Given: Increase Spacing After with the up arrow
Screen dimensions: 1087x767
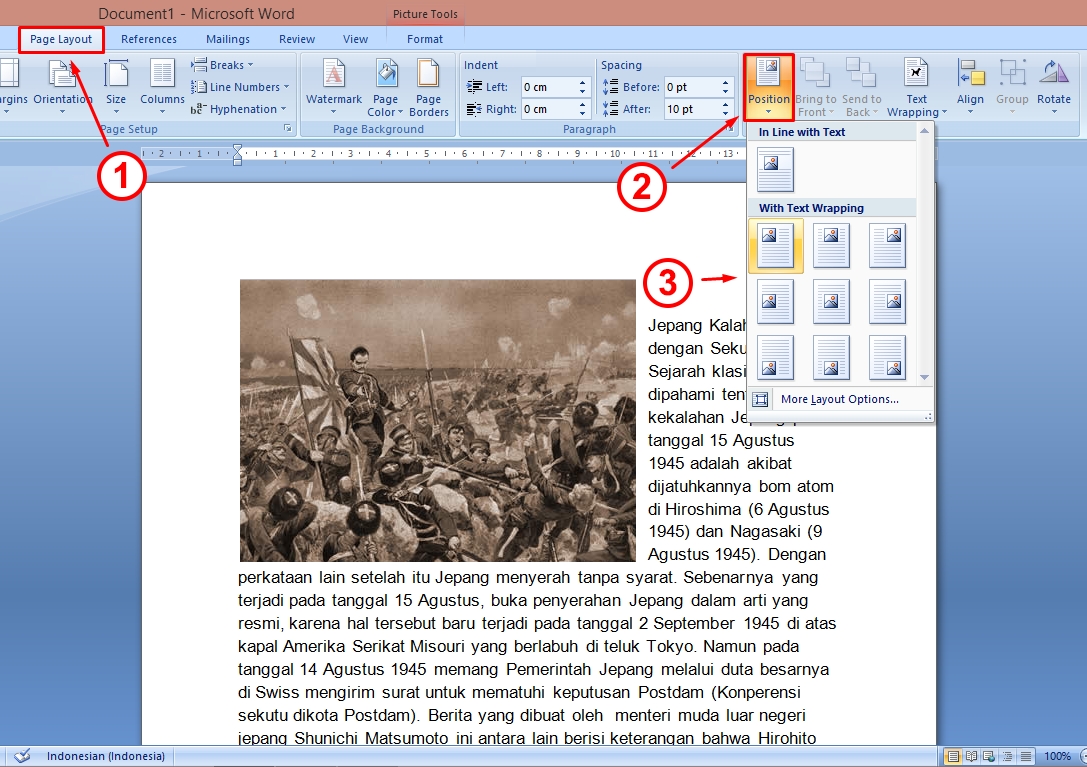Looking at the screenshot, I should 726,105.
